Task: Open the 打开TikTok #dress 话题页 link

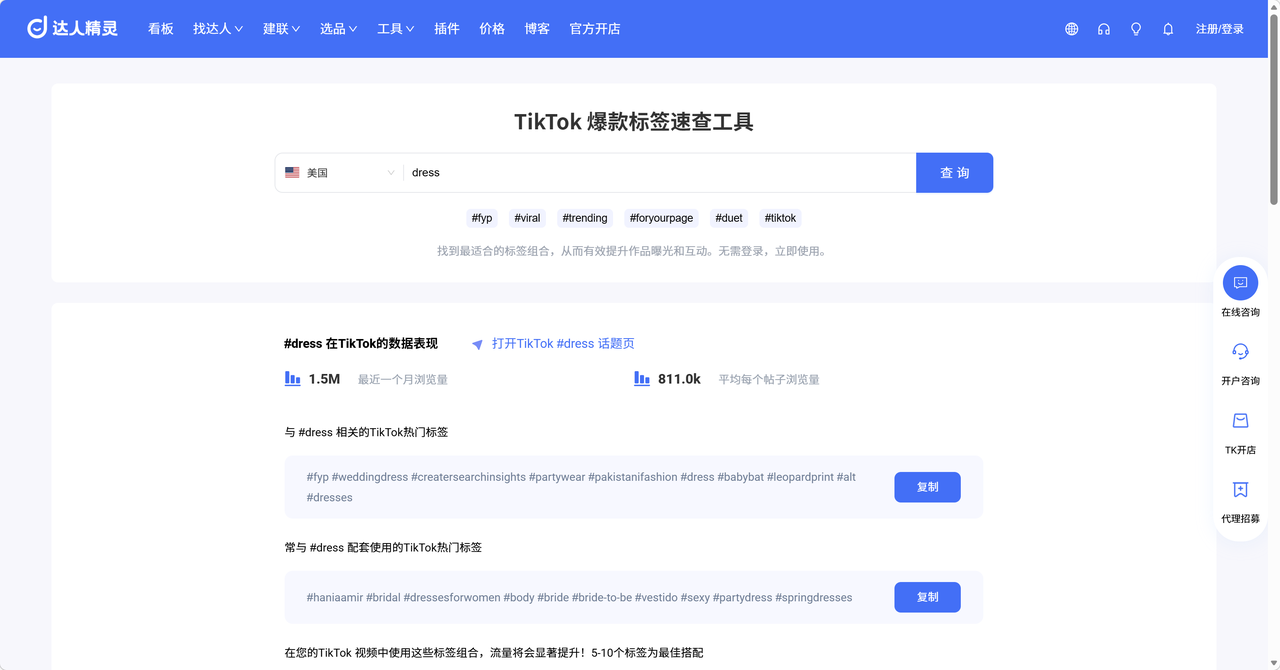Action: click(x=562, y=344)
